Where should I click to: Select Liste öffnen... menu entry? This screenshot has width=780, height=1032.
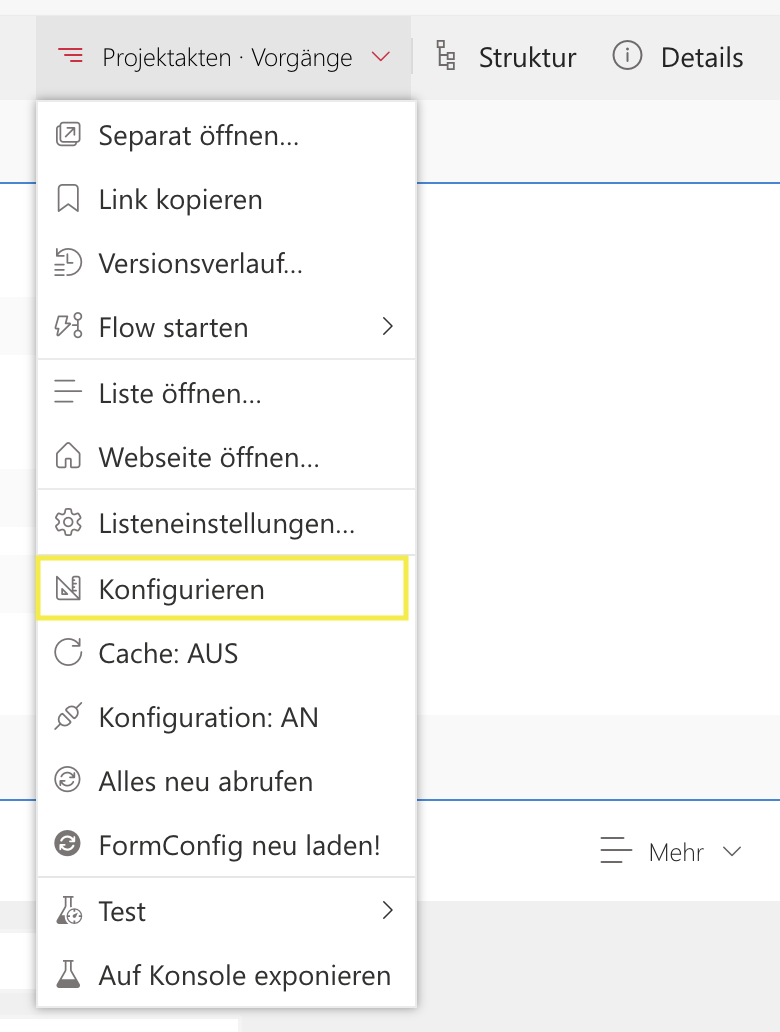tap(180, 393)
